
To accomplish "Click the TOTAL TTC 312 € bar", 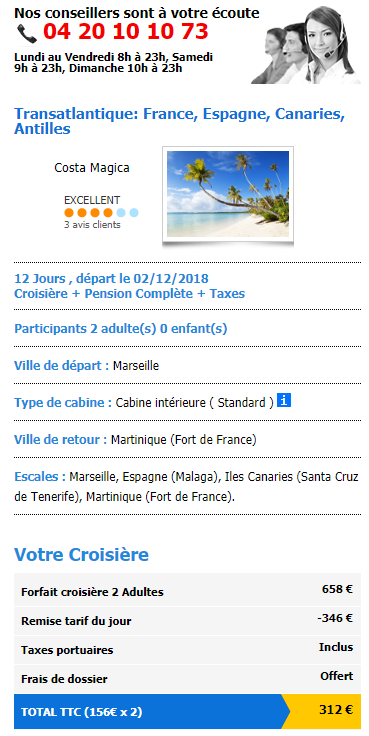I will (x=187, y=711).
